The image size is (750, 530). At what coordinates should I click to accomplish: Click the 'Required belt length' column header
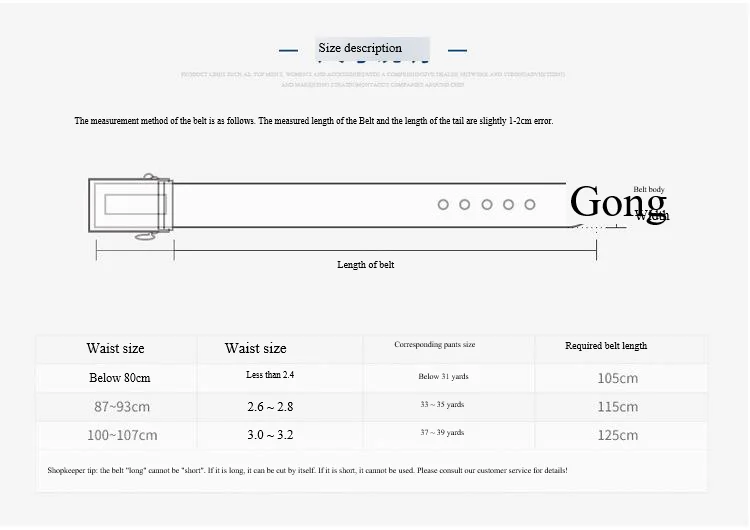(606, 346)
